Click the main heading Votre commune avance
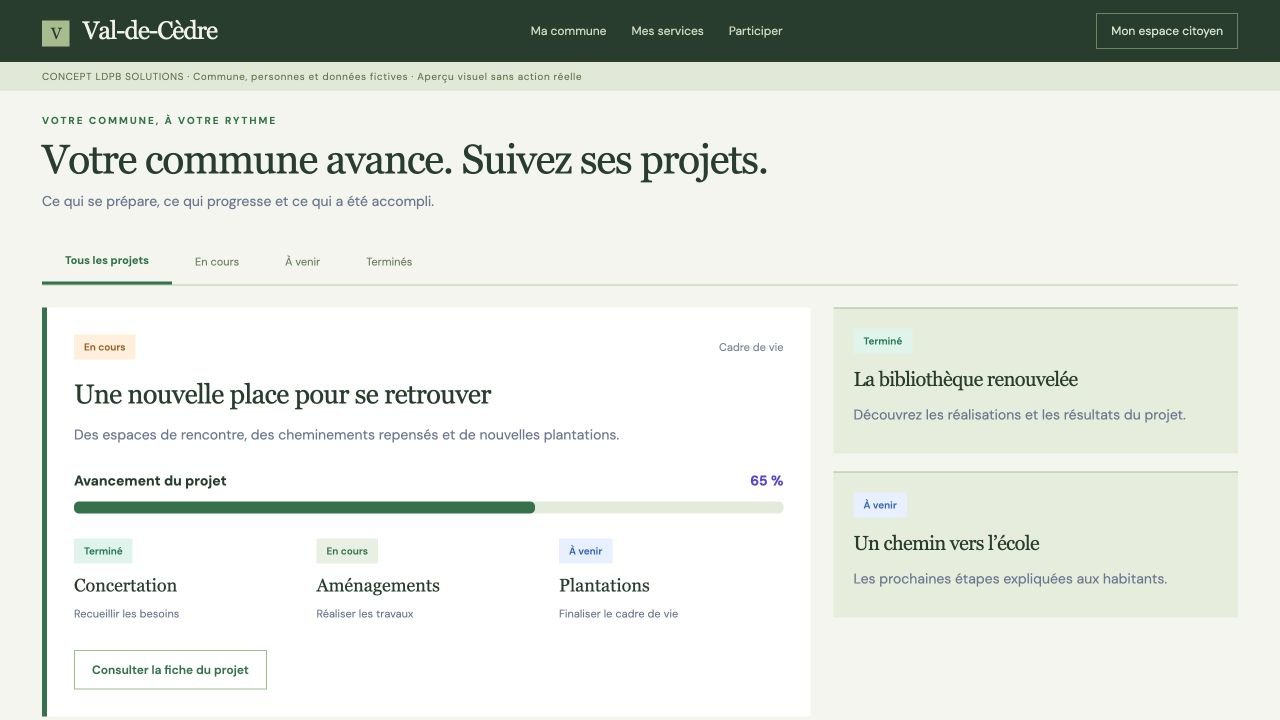The height and width of the screenshot is (720, 1280). [404, 160]
